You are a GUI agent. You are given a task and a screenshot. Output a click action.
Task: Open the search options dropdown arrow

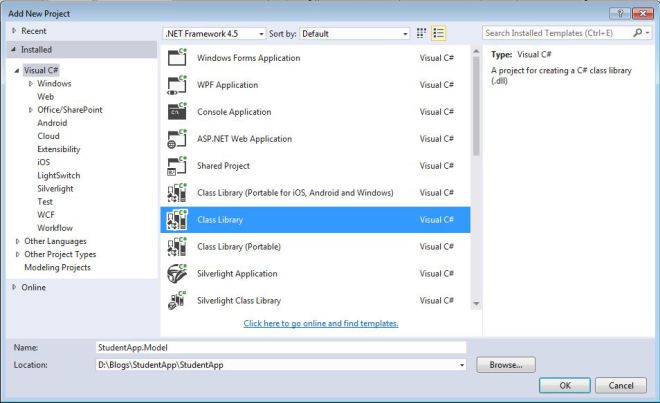[648, 33]
